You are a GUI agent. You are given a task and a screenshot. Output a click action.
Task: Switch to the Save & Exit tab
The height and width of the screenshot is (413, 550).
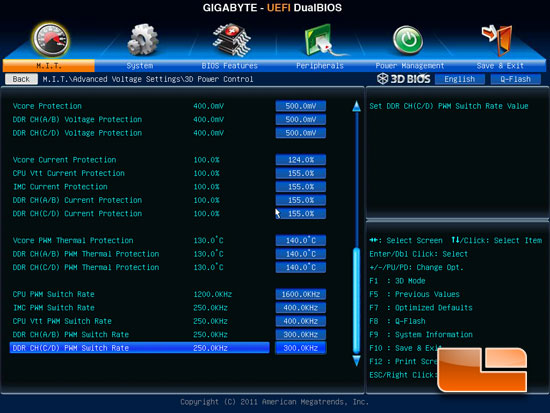tap(500, 66)
